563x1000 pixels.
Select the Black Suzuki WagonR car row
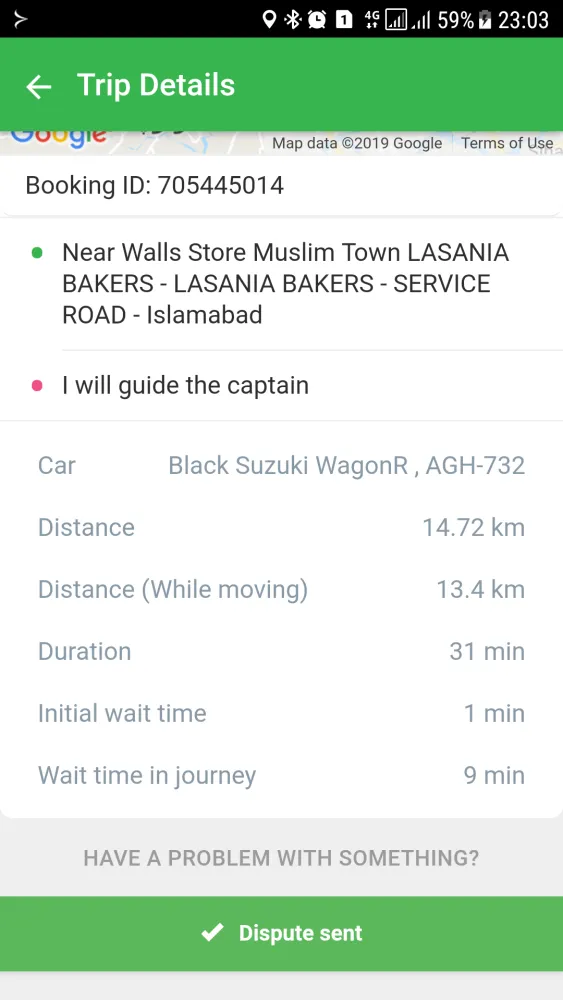281,466
